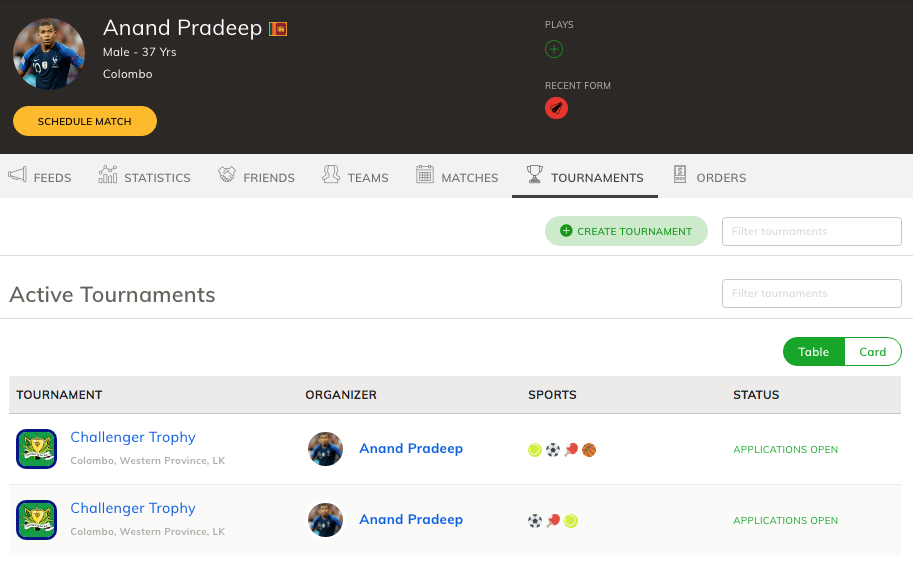Click the megaphone icon for Feeds
The image size is (913, 580).
[x=17, y=174]
